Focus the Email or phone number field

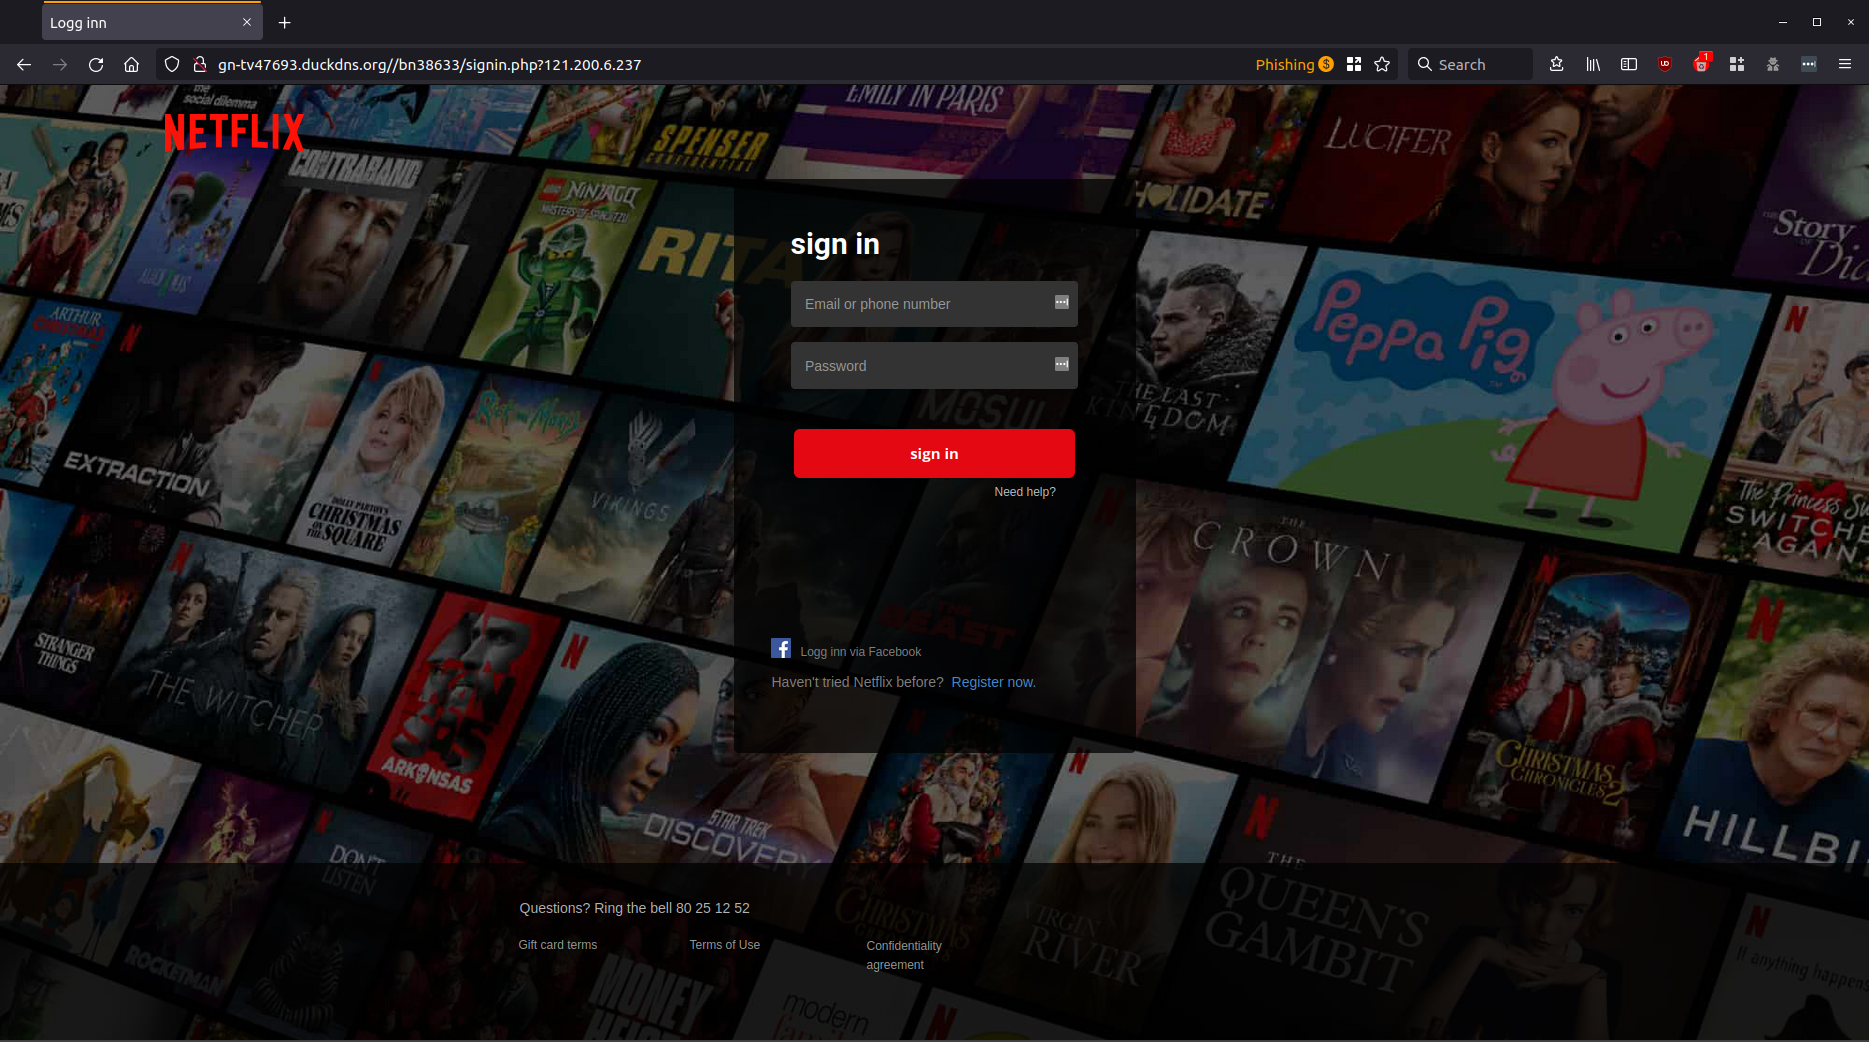934,304
